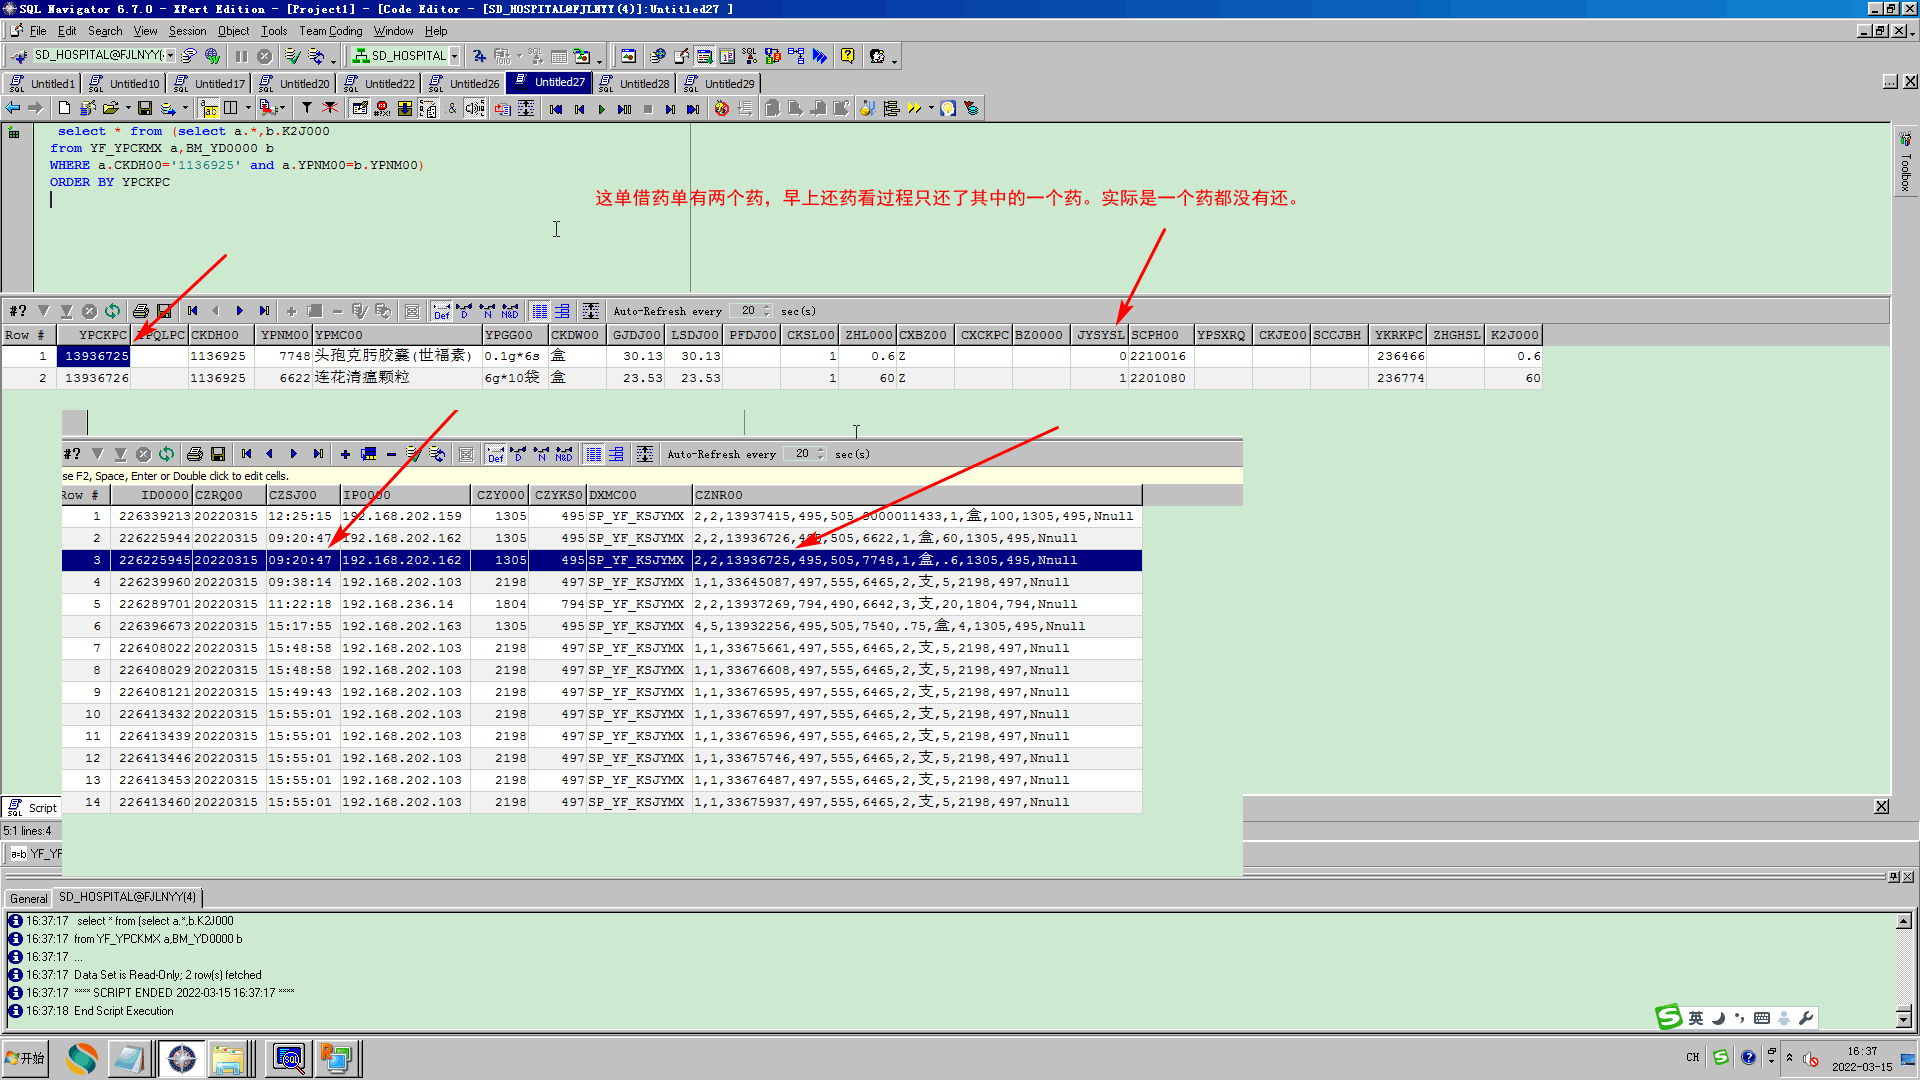Screen dimensions: 1920x1080
Task: Click the YPMC00 column header
Action: tap(397, 335)
